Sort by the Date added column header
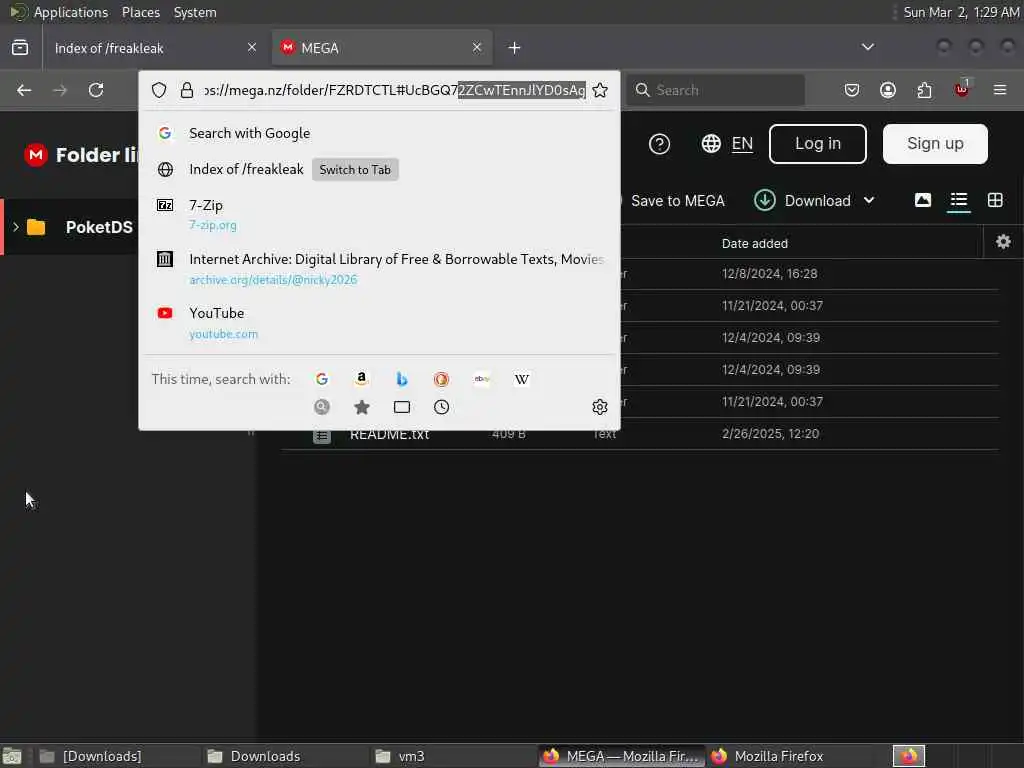The image size is (1024, 768). coord(754,244)
